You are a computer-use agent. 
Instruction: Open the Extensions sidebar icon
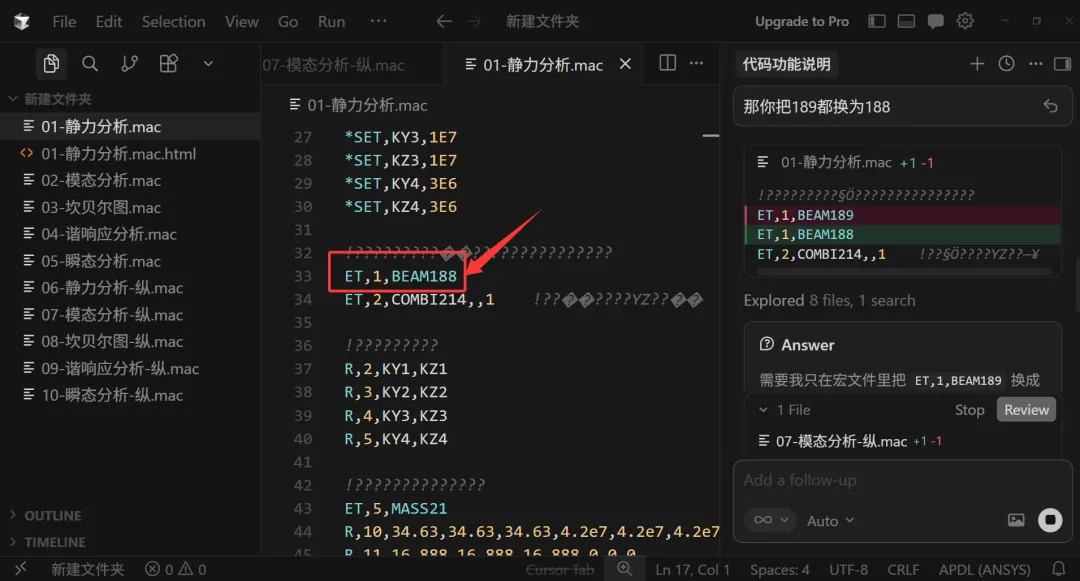(169, 64)
